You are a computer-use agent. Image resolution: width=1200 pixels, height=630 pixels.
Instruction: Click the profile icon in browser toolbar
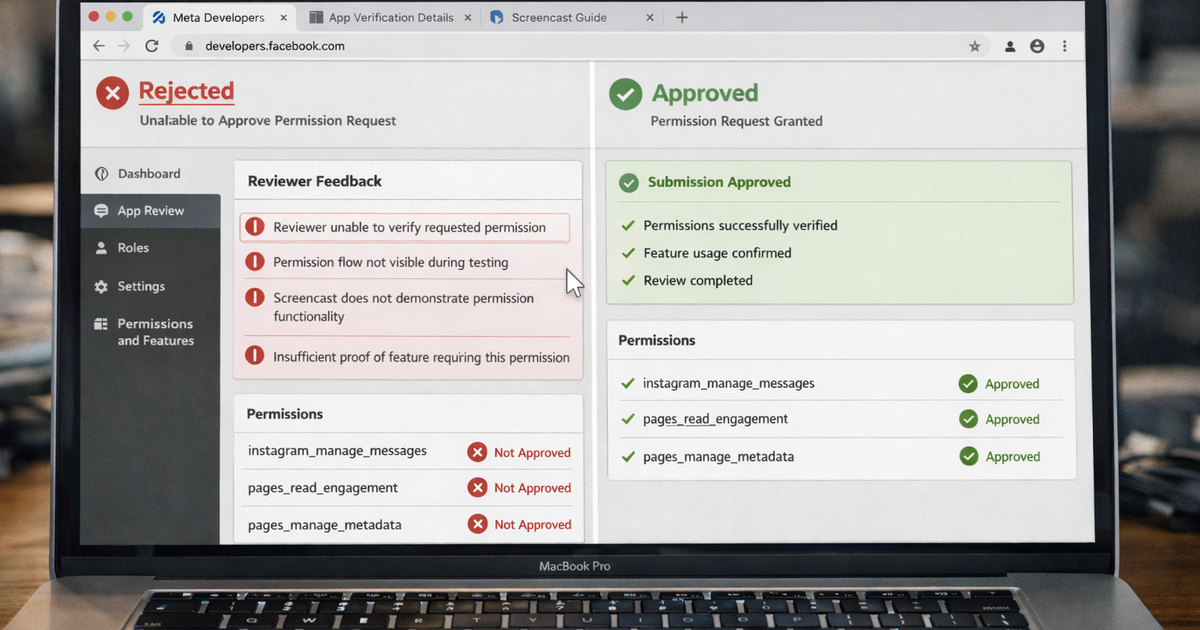[1037, 46]
